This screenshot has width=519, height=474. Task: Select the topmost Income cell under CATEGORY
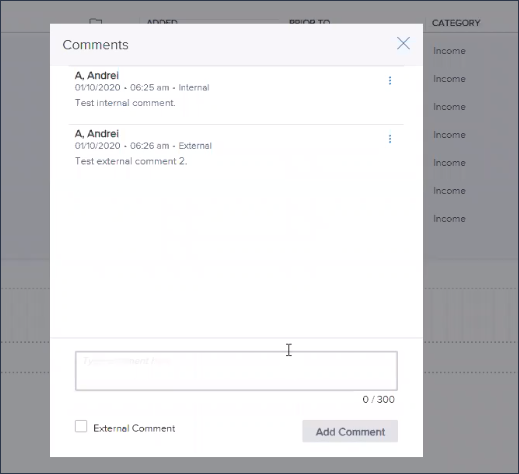(x=449, y=51)
